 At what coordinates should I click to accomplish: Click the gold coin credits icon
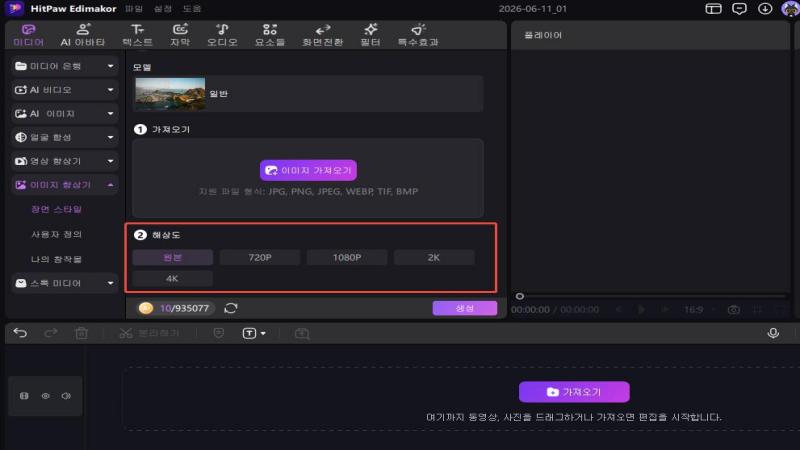coord(146,308)
